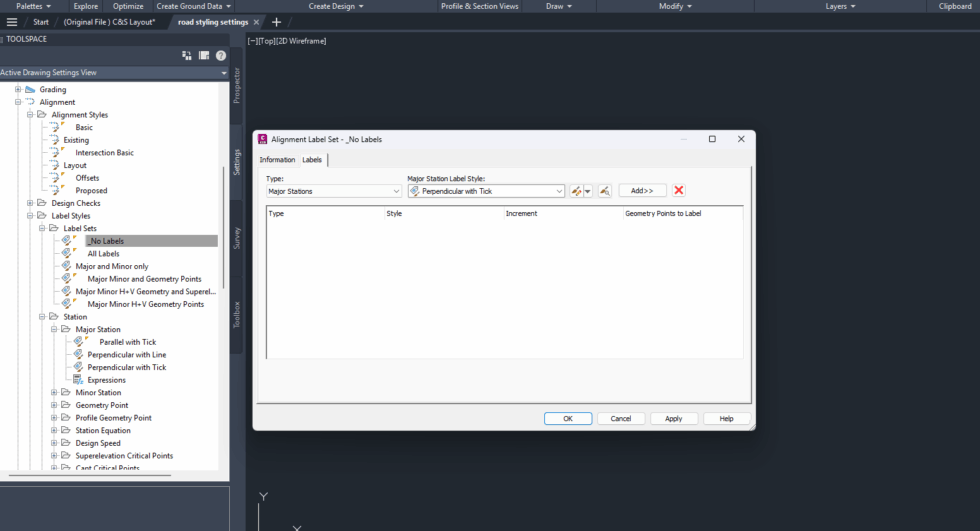Viewport: 980px width, 531px height.
Task: Open the Major Station Label Style dropdown
Action: click(486, 191)
